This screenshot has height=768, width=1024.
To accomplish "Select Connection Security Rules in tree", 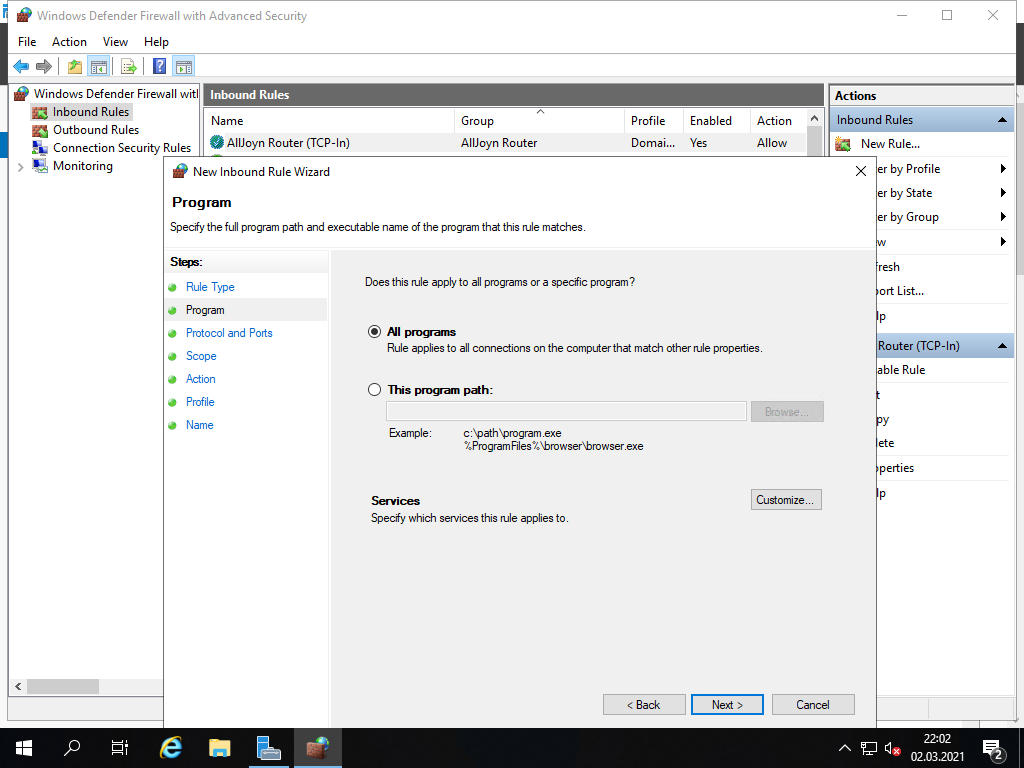I will click(121, 148).
